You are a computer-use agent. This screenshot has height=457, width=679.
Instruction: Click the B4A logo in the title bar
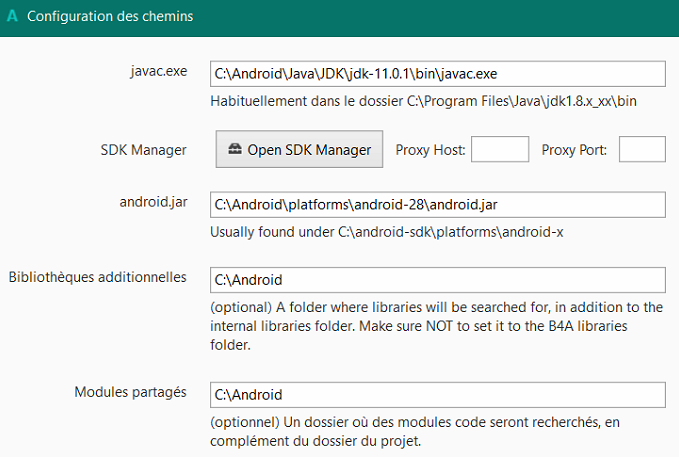[x=12, y=18]
